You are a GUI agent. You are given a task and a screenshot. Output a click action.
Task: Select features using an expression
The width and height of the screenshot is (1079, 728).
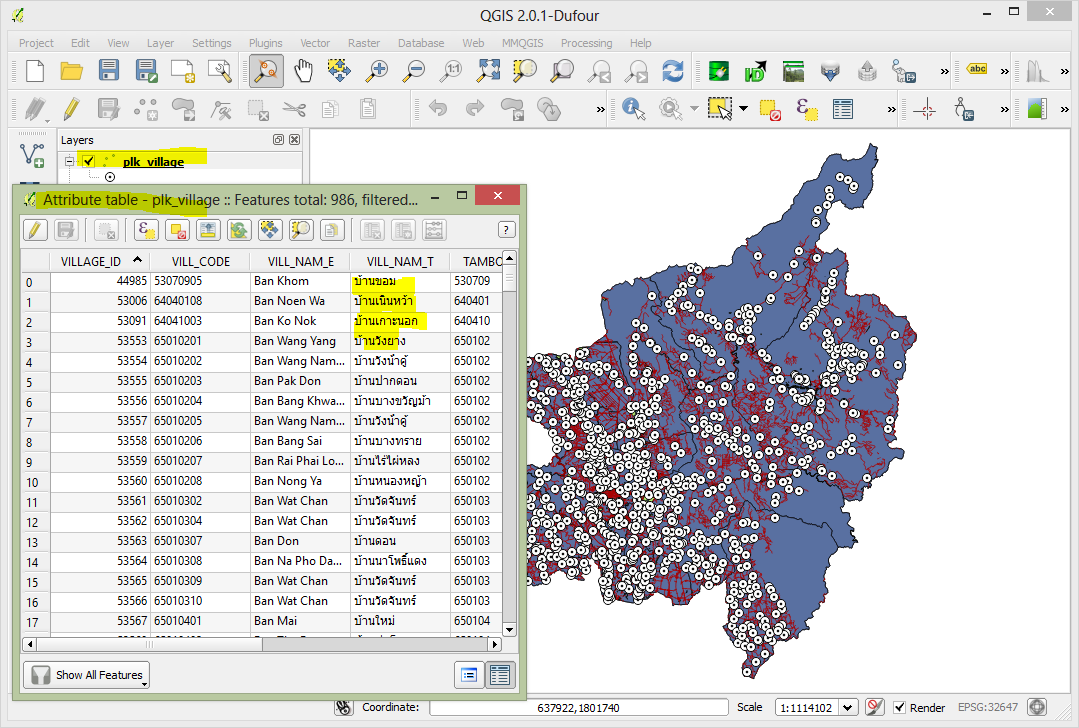145,229
